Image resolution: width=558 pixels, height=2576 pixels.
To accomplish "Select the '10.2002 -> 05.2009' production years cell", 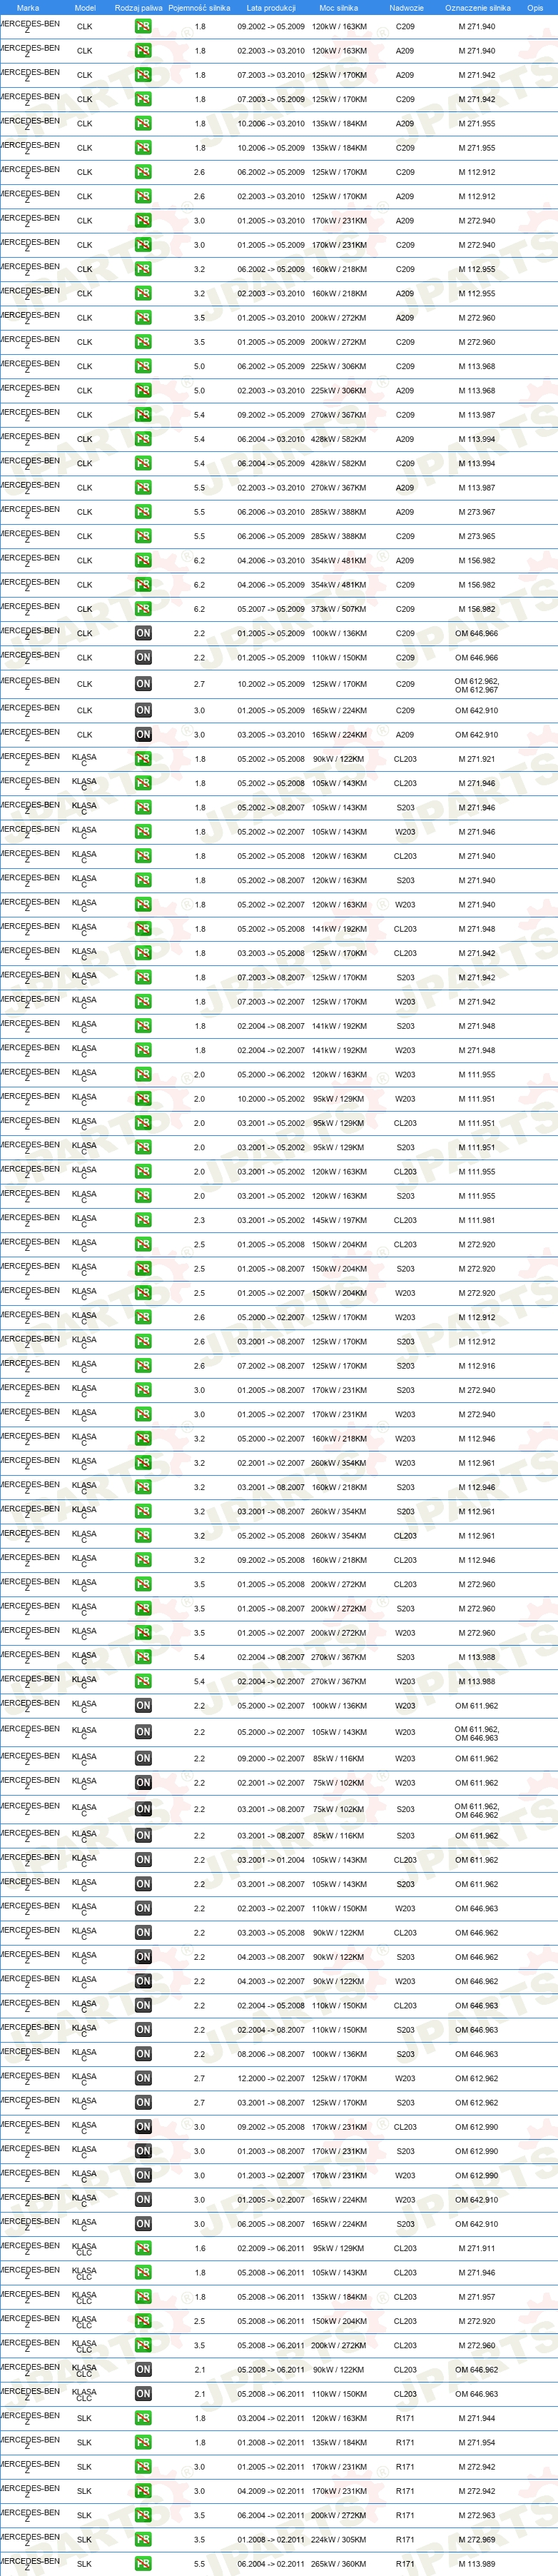I will click(271, 685).
